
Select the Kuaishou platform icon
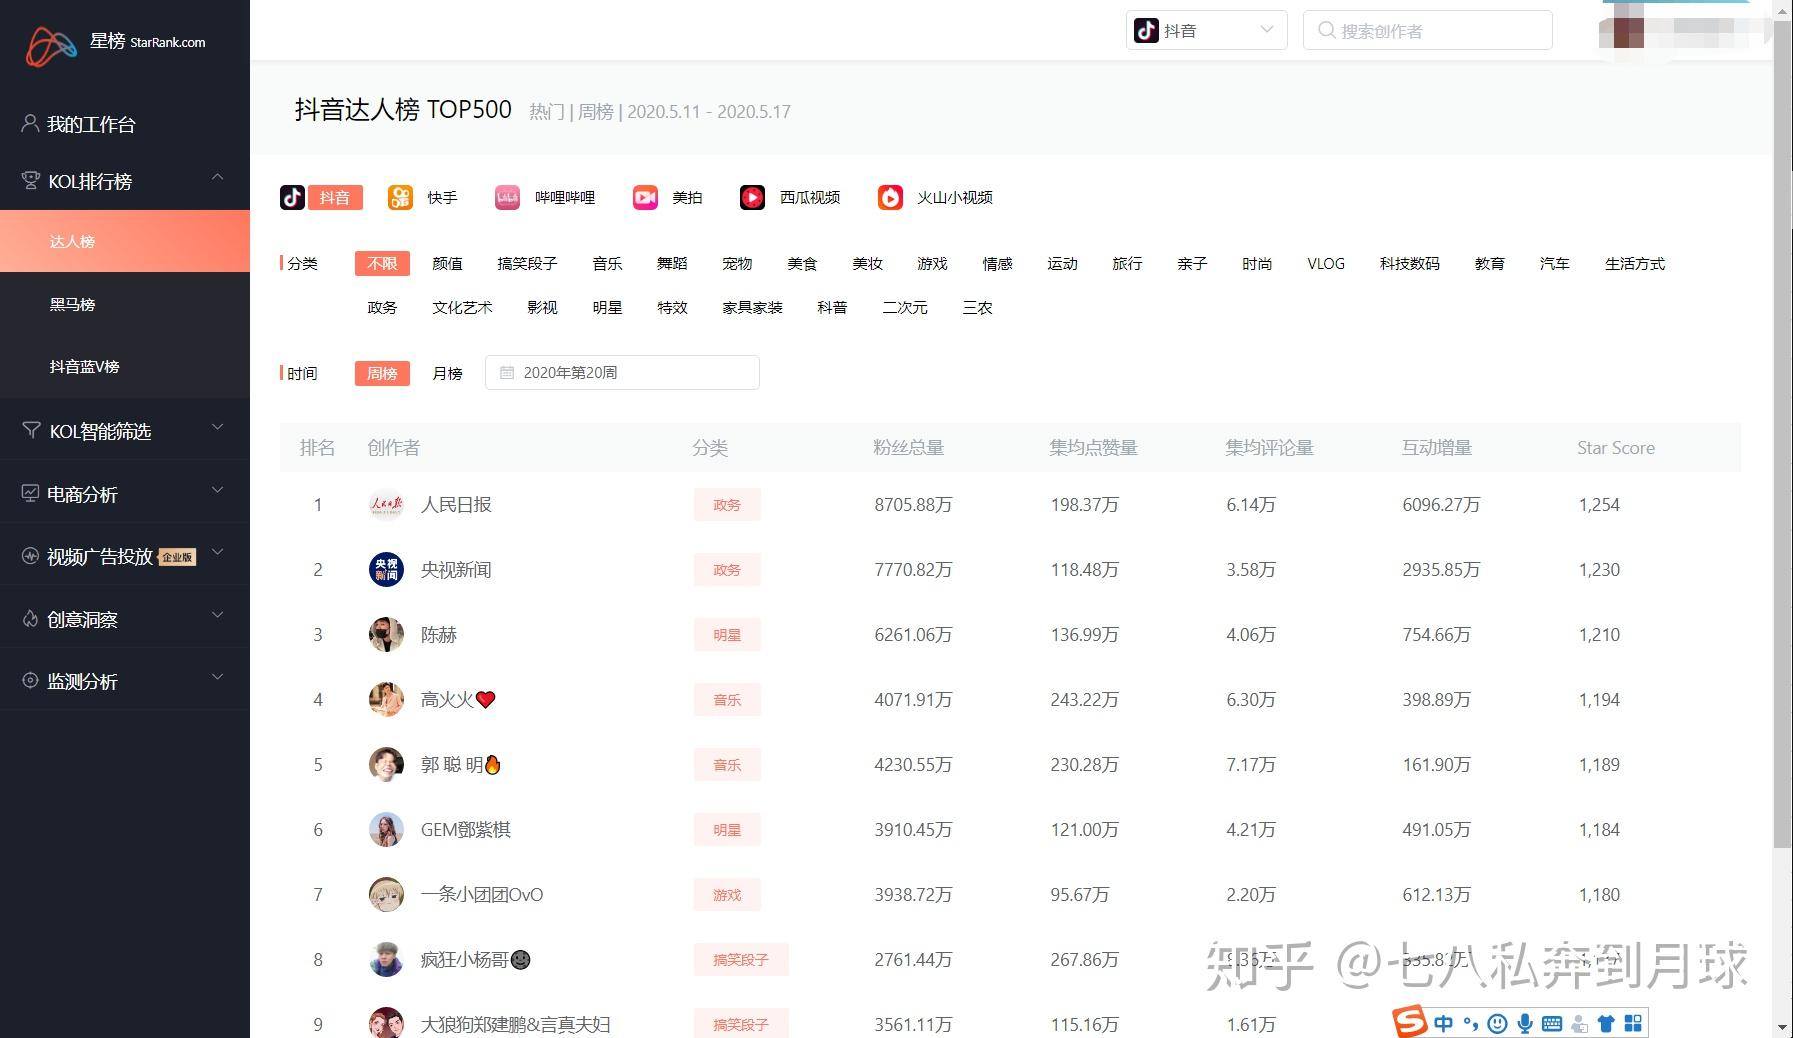(x=400, y=198)
